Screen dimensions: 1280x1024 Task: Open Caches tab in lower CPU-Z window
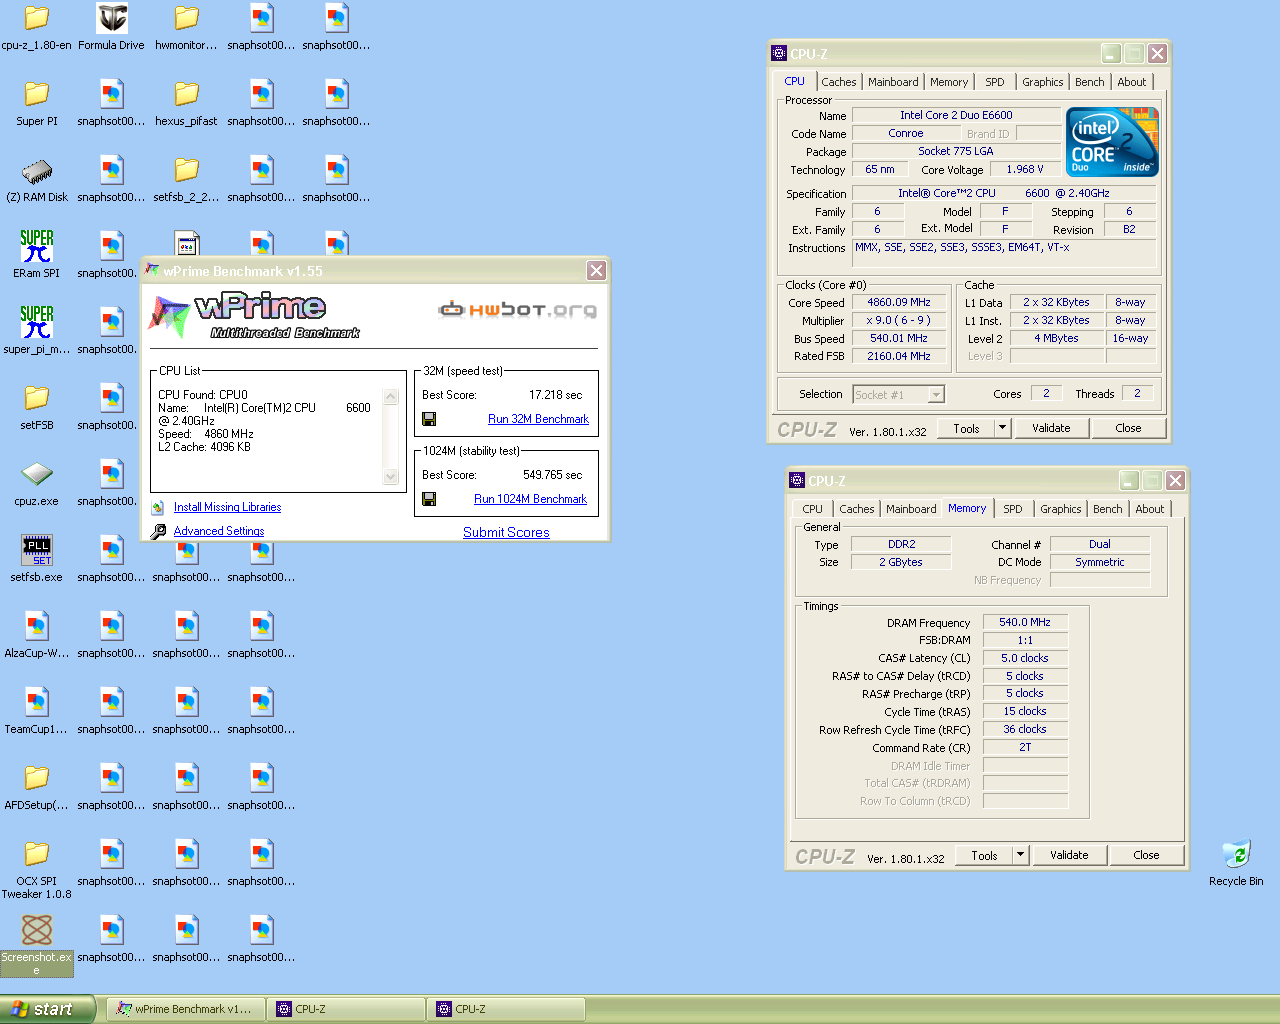pyautogui.click(x=857, y=509)
